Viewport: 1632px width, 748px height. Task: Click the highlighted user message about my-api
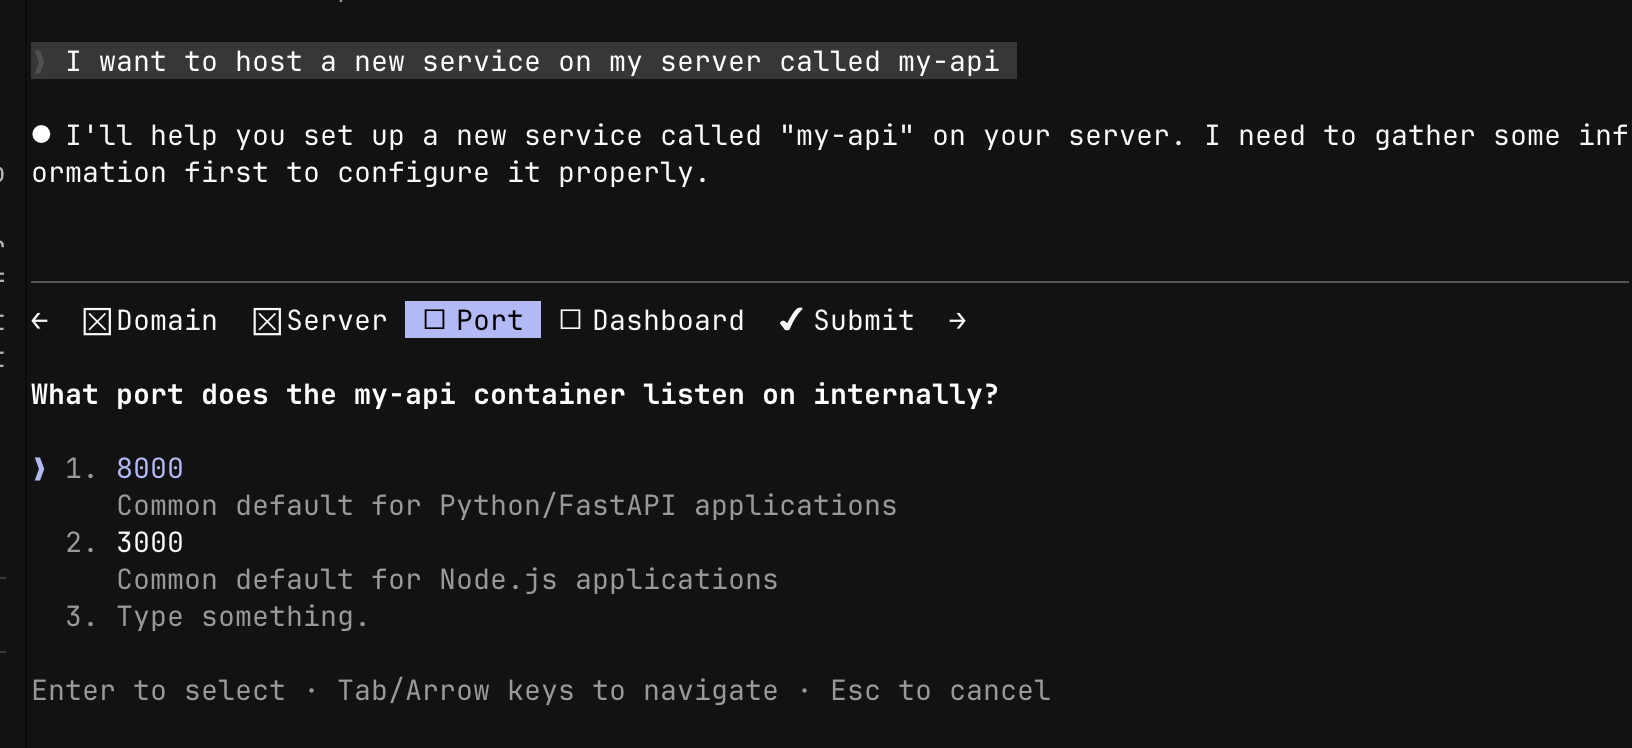(x=532, y=62)
